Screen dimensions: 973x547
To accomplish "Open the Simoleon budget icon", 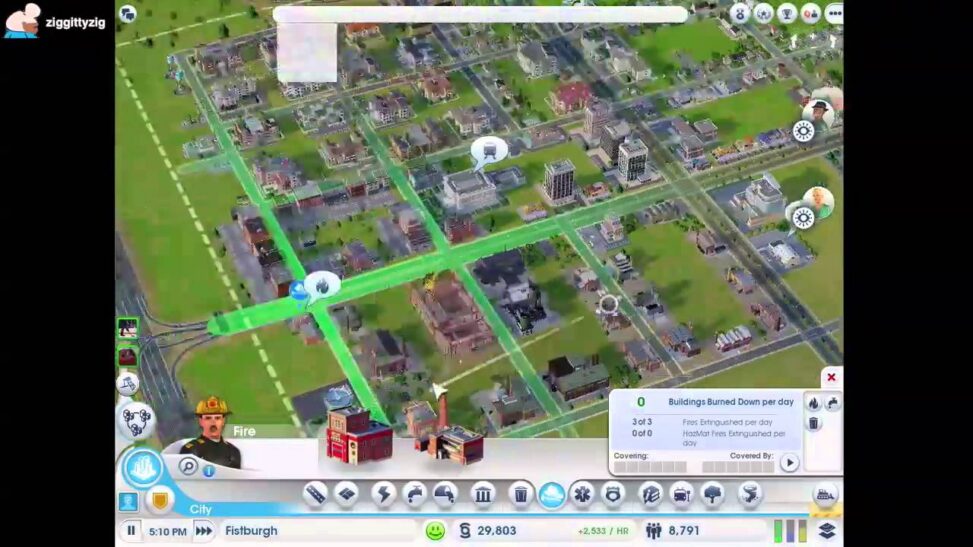I will [465, 531].
